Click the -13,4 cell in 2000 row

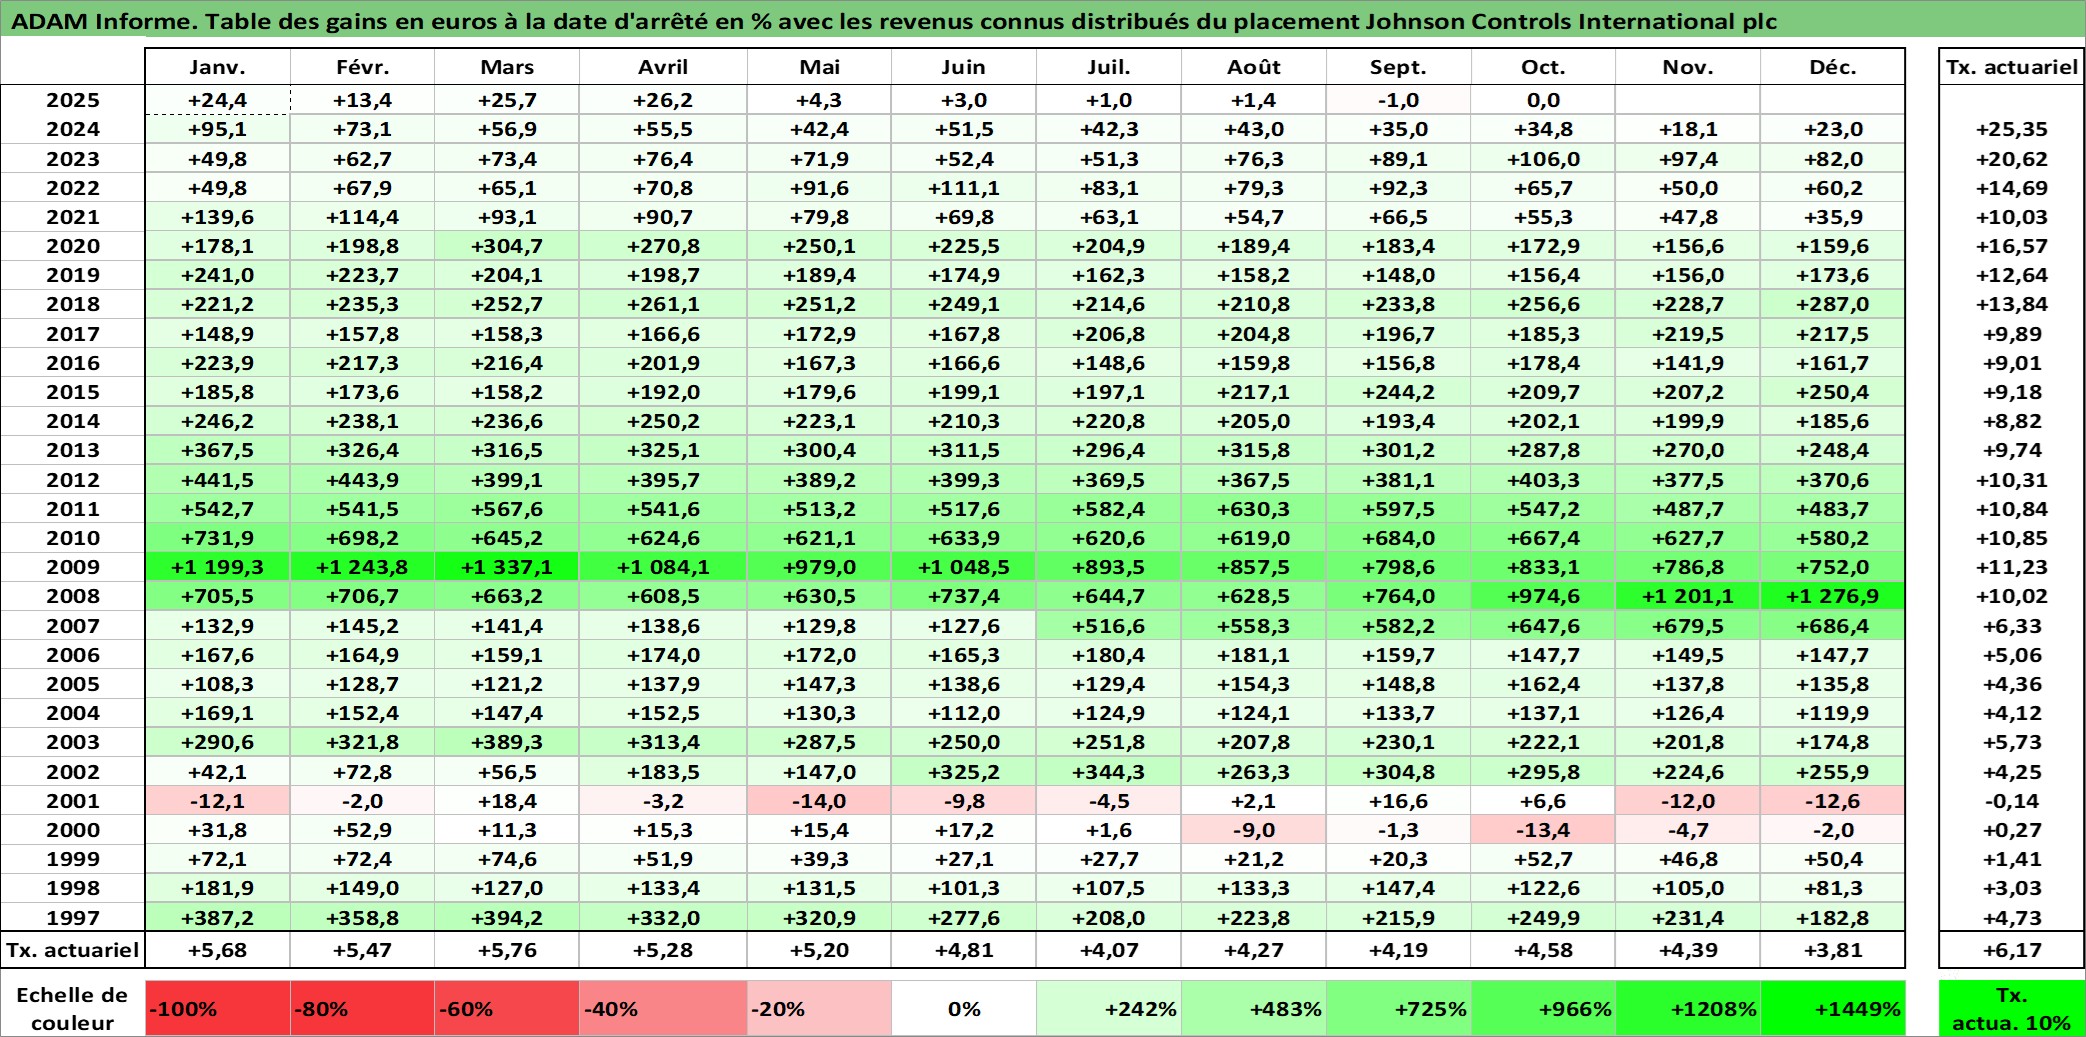pyautogui.click(x=1543, y=830)
